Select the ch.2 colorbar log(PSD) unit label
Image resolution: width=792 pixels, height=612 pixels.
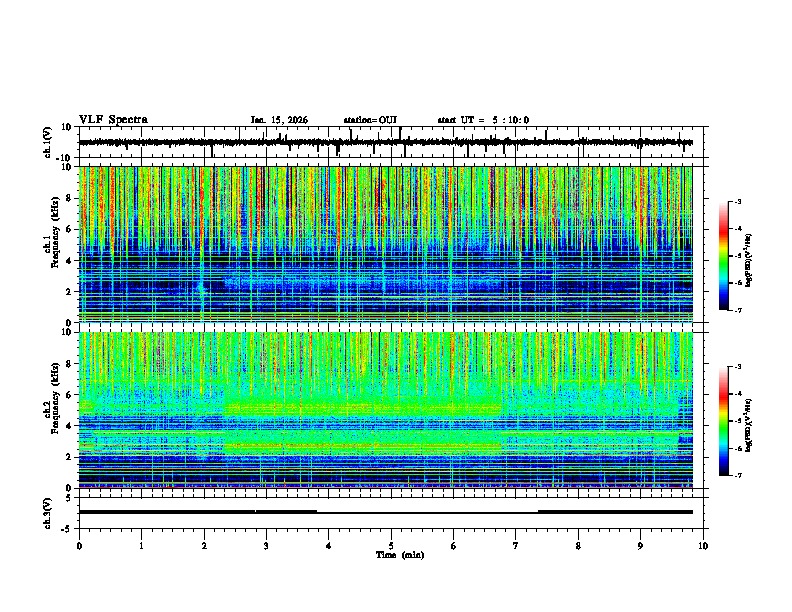[748, 425]
